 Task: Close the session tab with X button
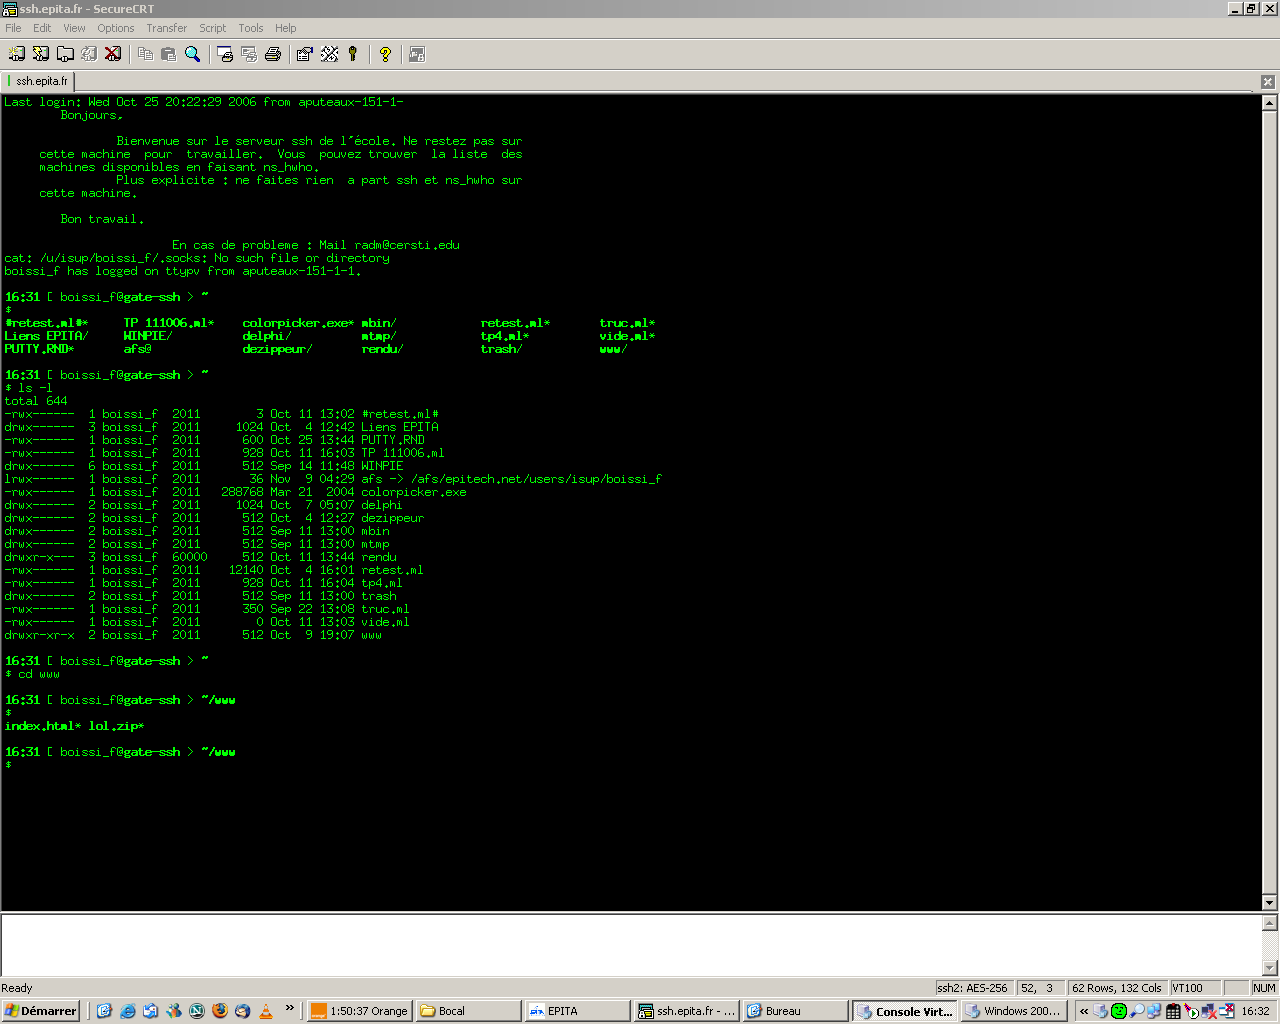(x=1268, y=82)
